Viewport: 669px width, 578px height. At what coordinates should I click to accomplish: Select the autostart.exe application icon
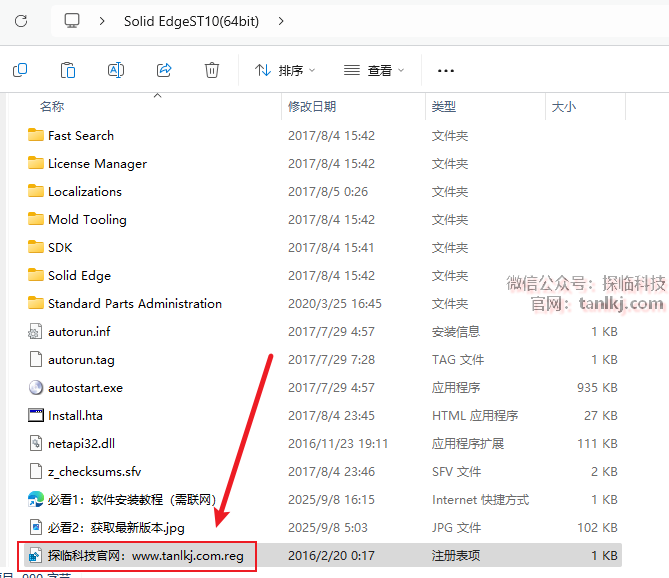click(36, 388)
